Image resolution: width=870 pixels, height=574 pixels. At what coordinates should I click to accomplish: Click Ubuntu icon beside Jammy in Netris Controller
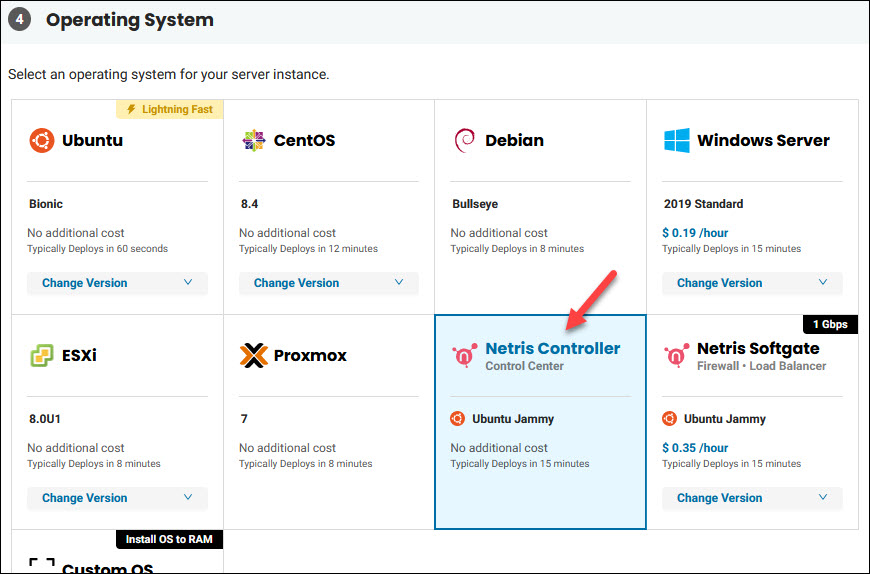pos(458,419)
